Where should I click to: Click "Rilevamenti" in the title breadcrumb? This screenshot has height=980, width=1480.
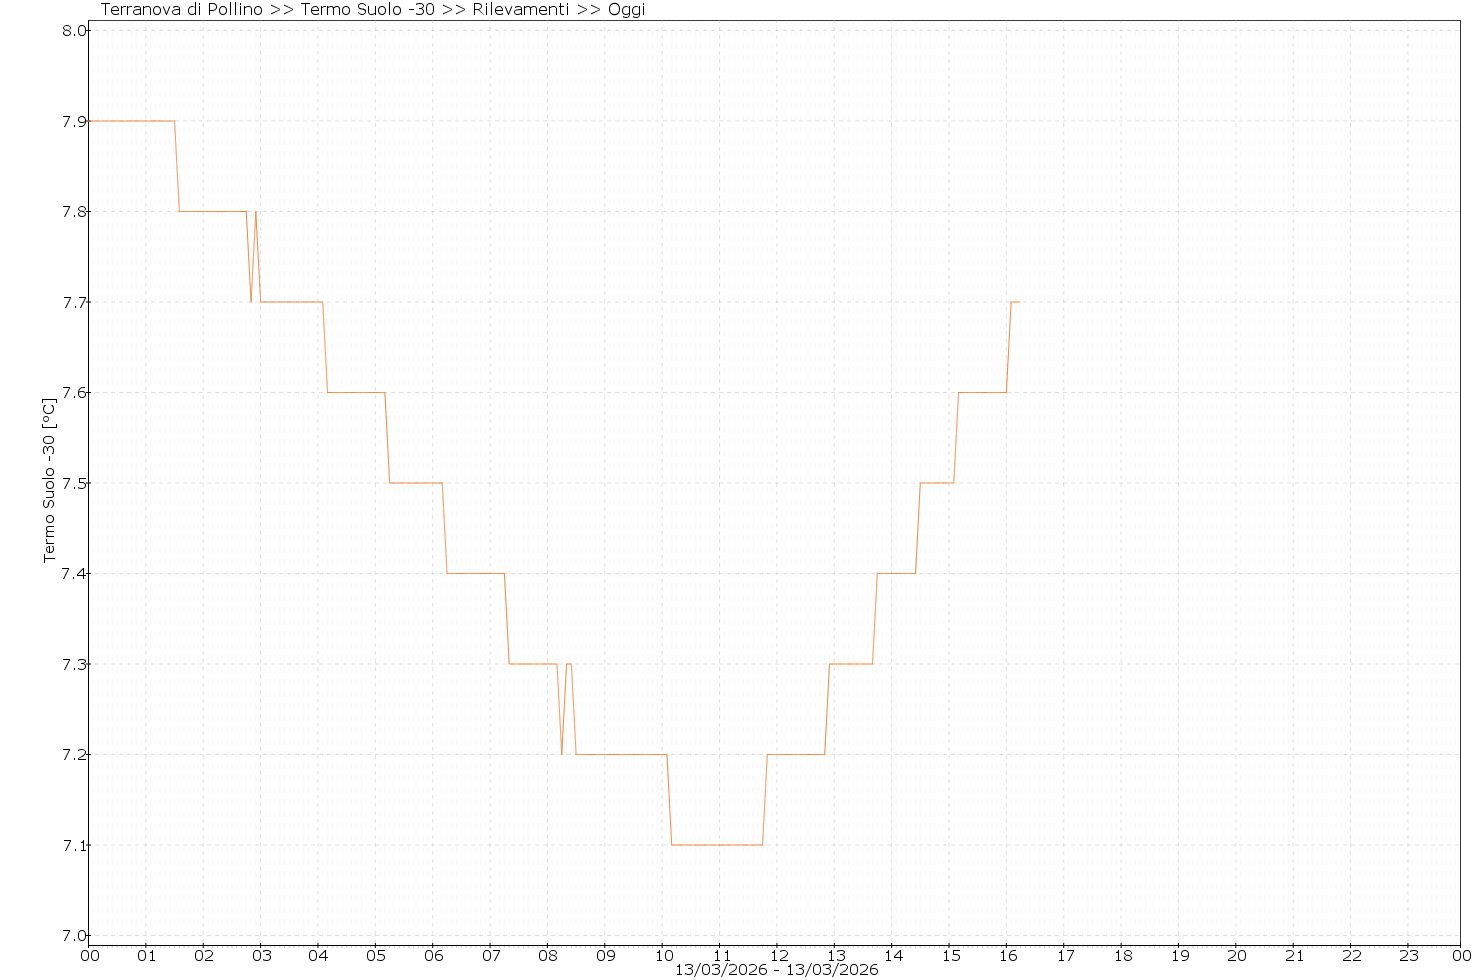tap(523, 10)
